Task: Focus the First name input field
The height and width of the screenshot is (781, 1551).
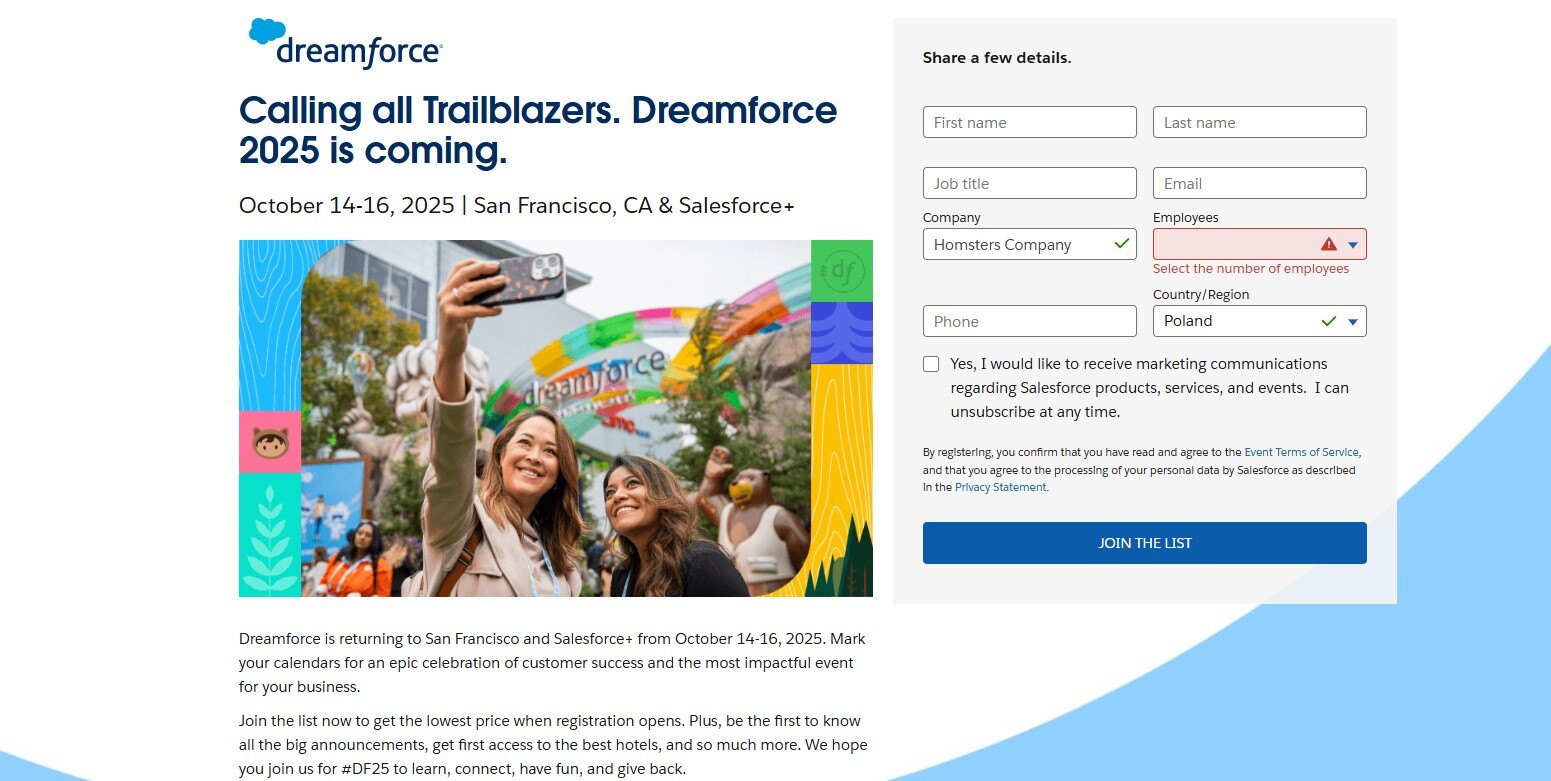Action: 1029,122
